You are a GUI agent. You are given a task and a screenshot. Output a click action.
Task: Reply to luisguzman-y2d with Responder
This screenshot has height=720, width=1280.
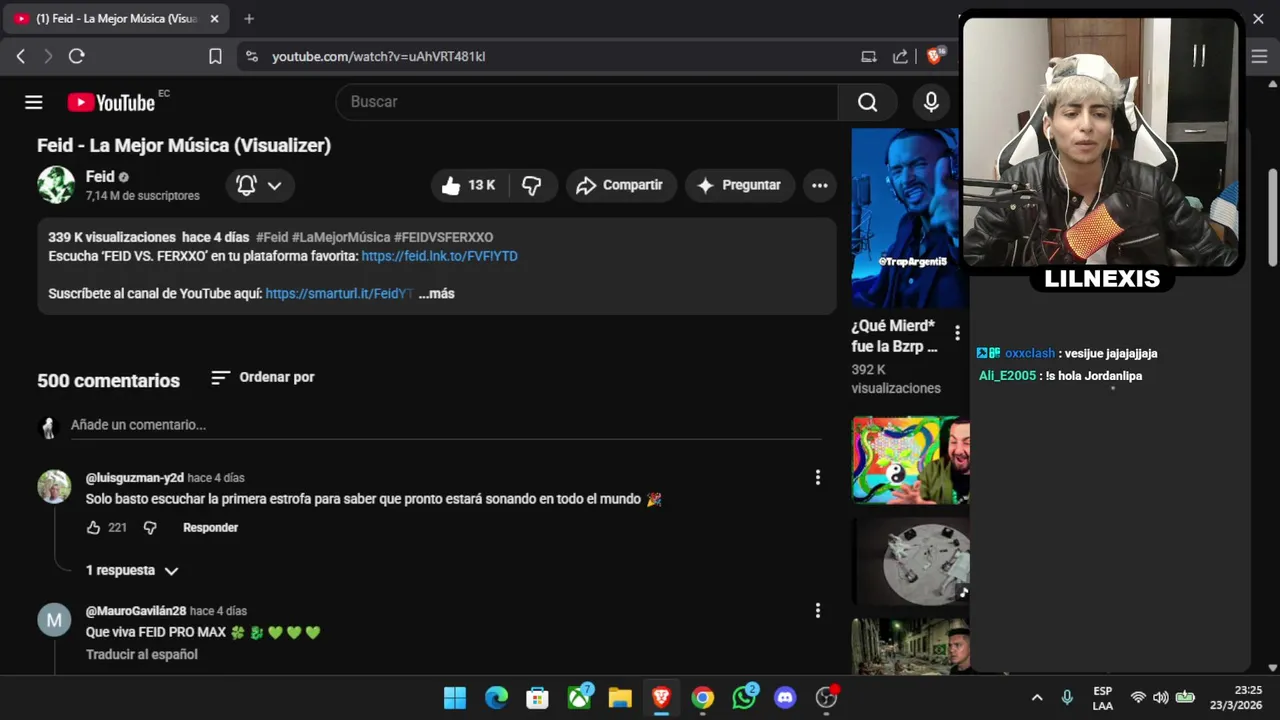[x=210, y=527]
